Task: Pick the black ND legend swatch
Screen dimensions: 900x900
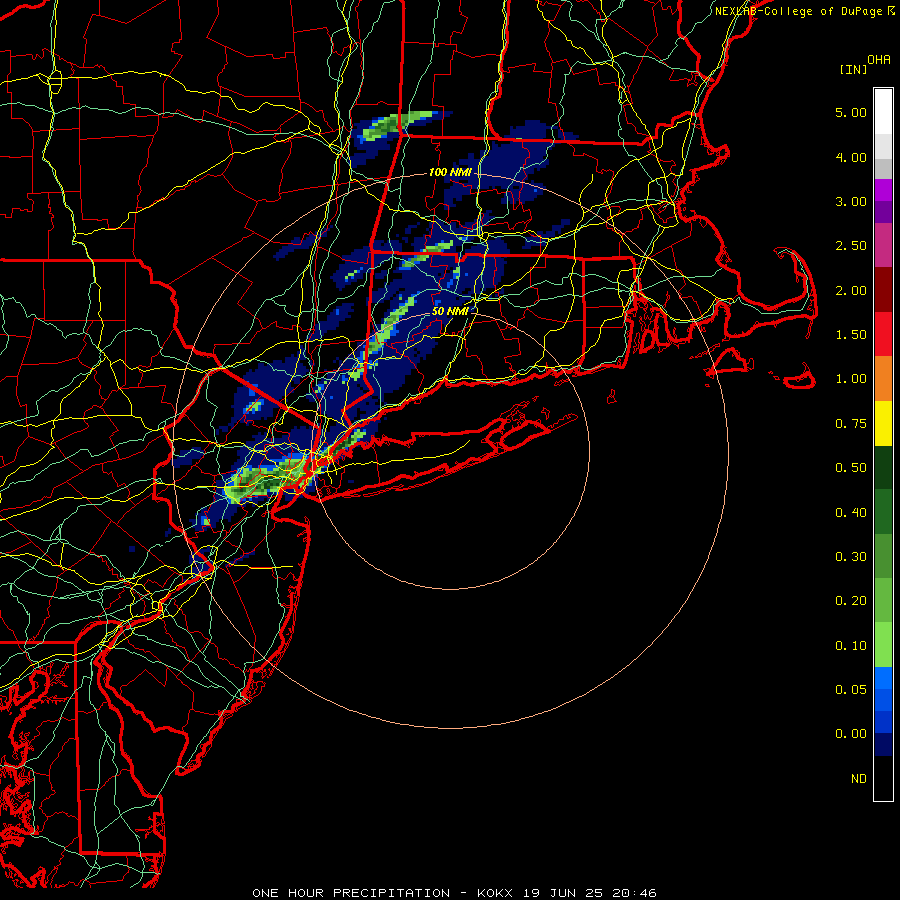Action: (883, 778)
